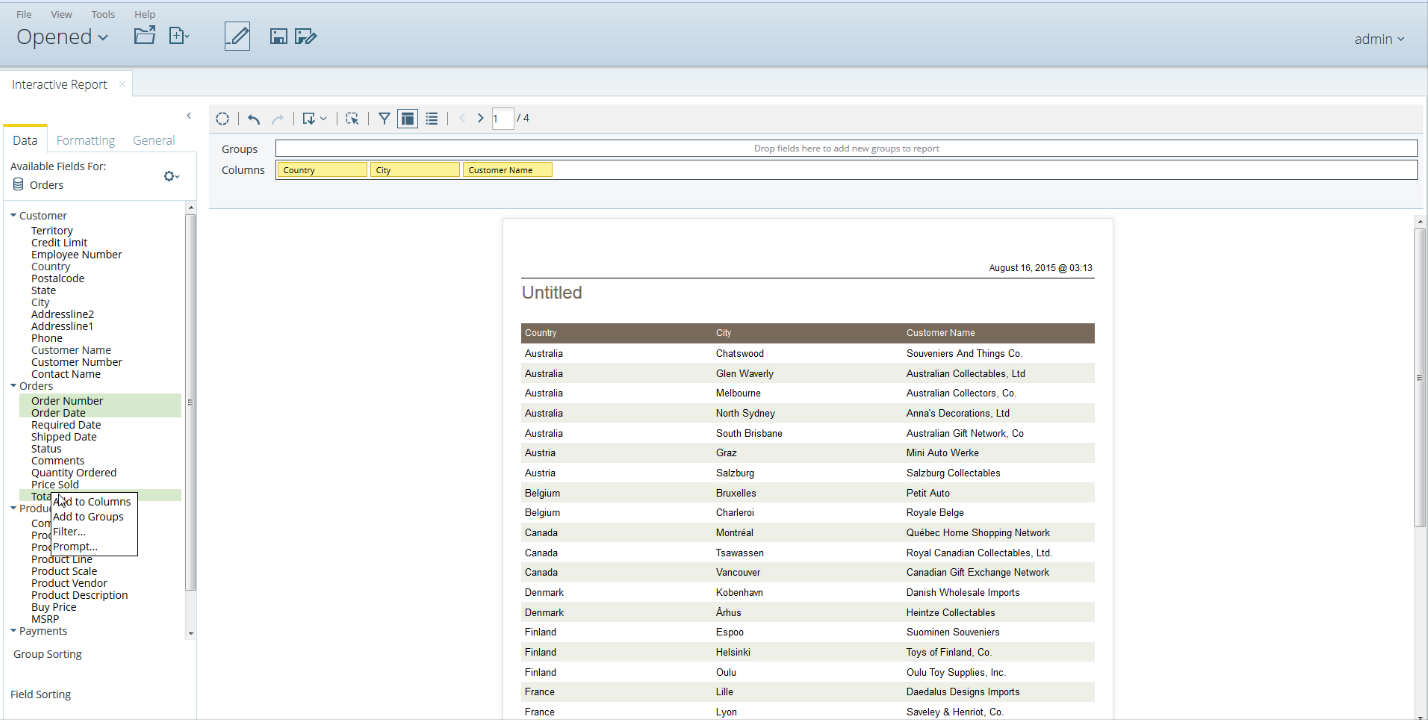The width and height of the screenshot is (1428, 720).
Task: Collapse the Orders field category
Action: [14, 386]
